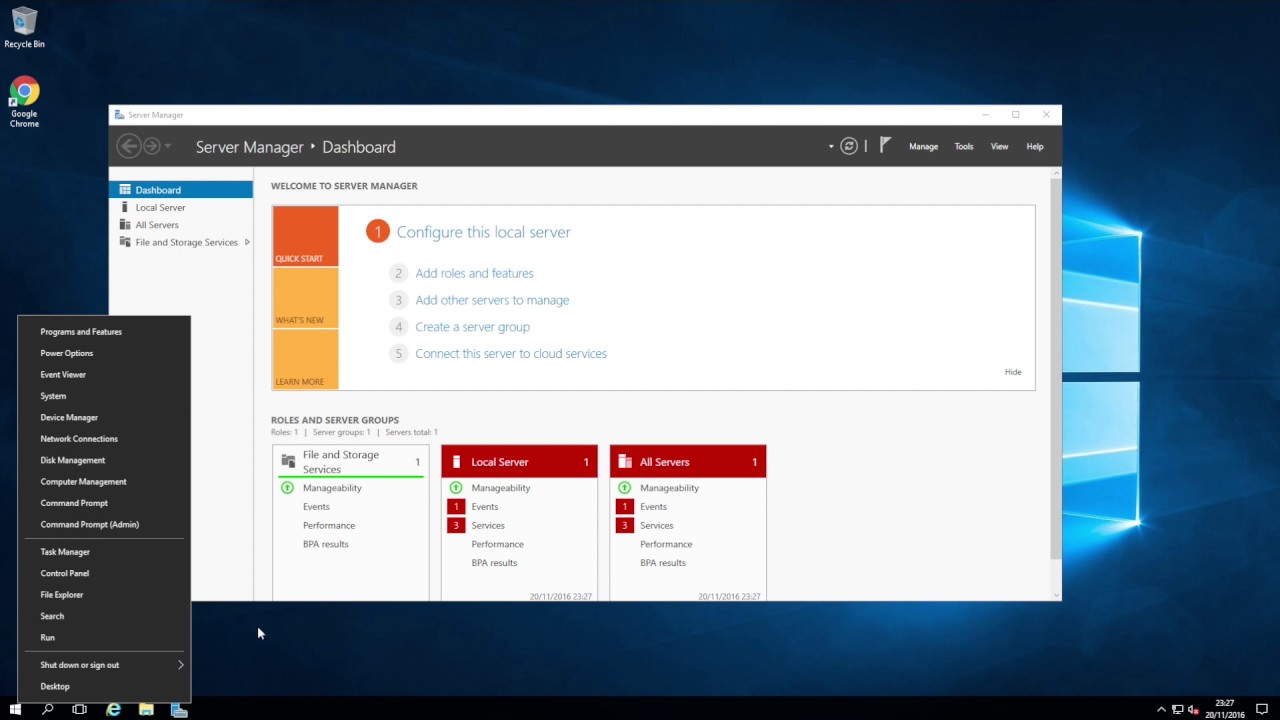Select the LEARN MORE tile tab
Screen dimensions: 1280x720
click(x=305, y=359)
